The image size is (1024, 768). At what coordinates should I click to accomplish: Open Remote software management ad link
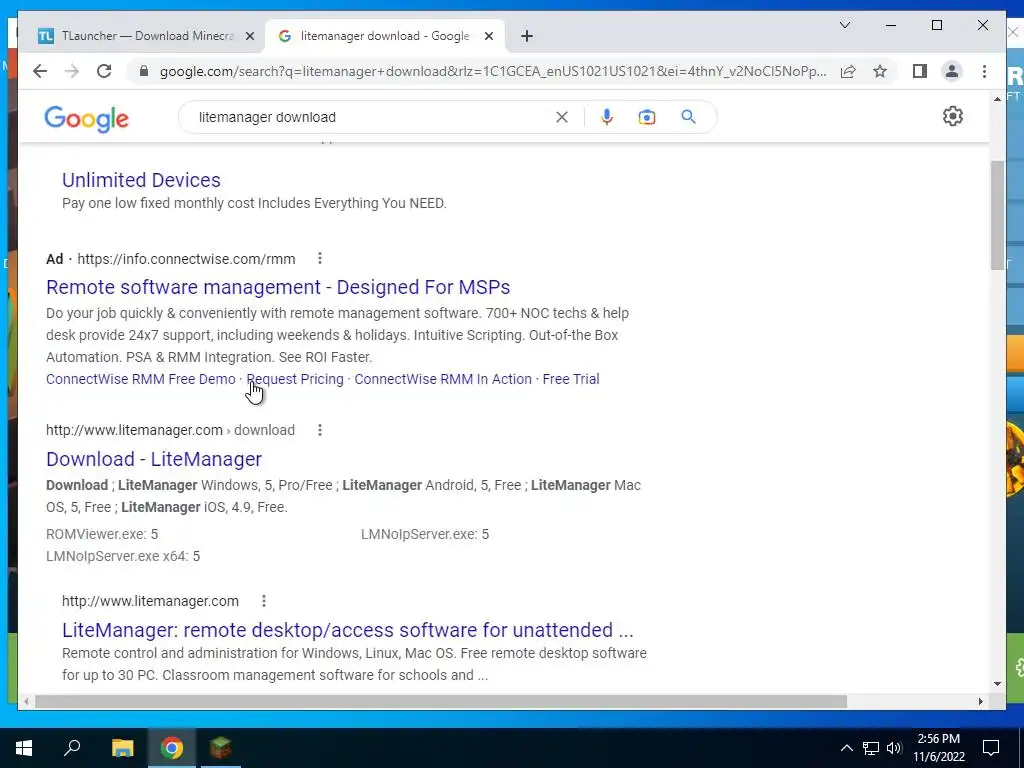point(278,287)
